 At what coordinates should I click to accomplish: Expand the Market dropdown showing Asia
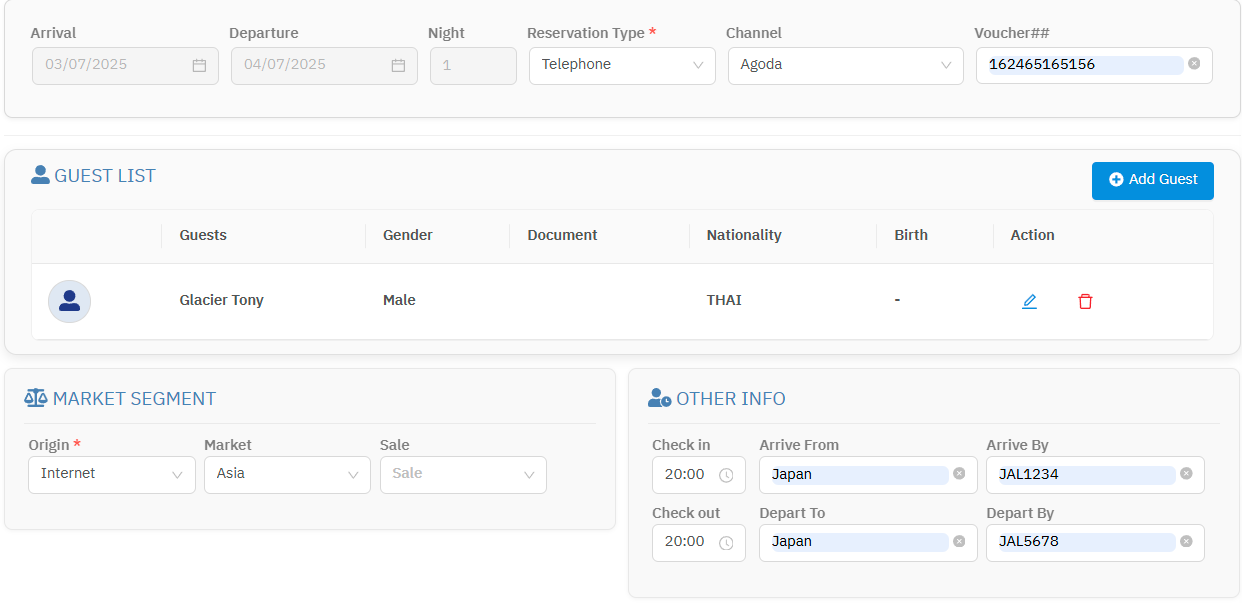tap(287, 474)
